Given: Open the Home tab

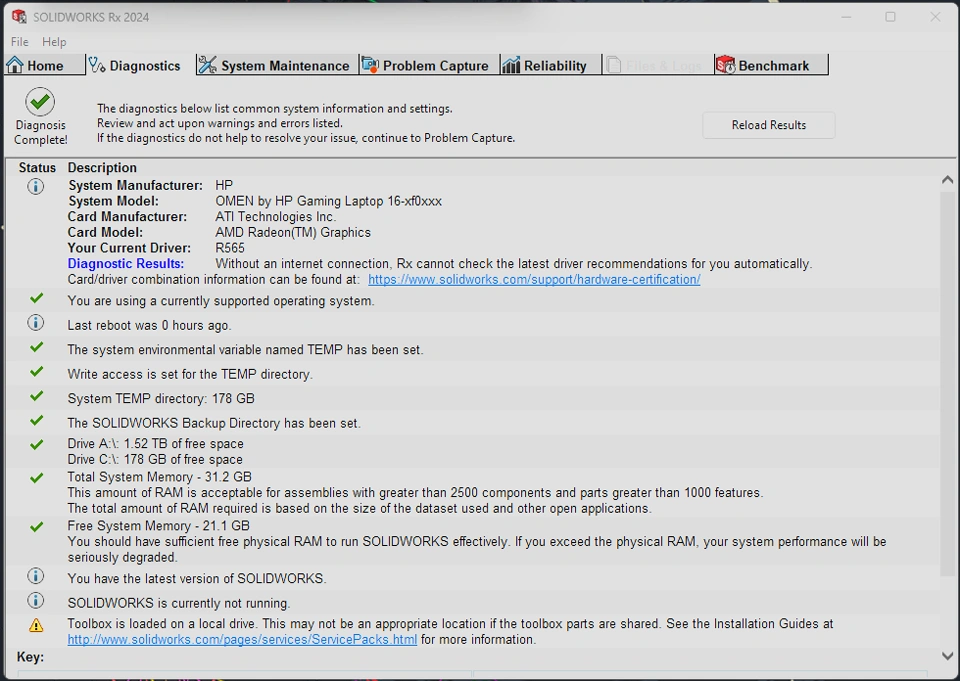Looking at the screenshot, I should (x=44, y=65).
